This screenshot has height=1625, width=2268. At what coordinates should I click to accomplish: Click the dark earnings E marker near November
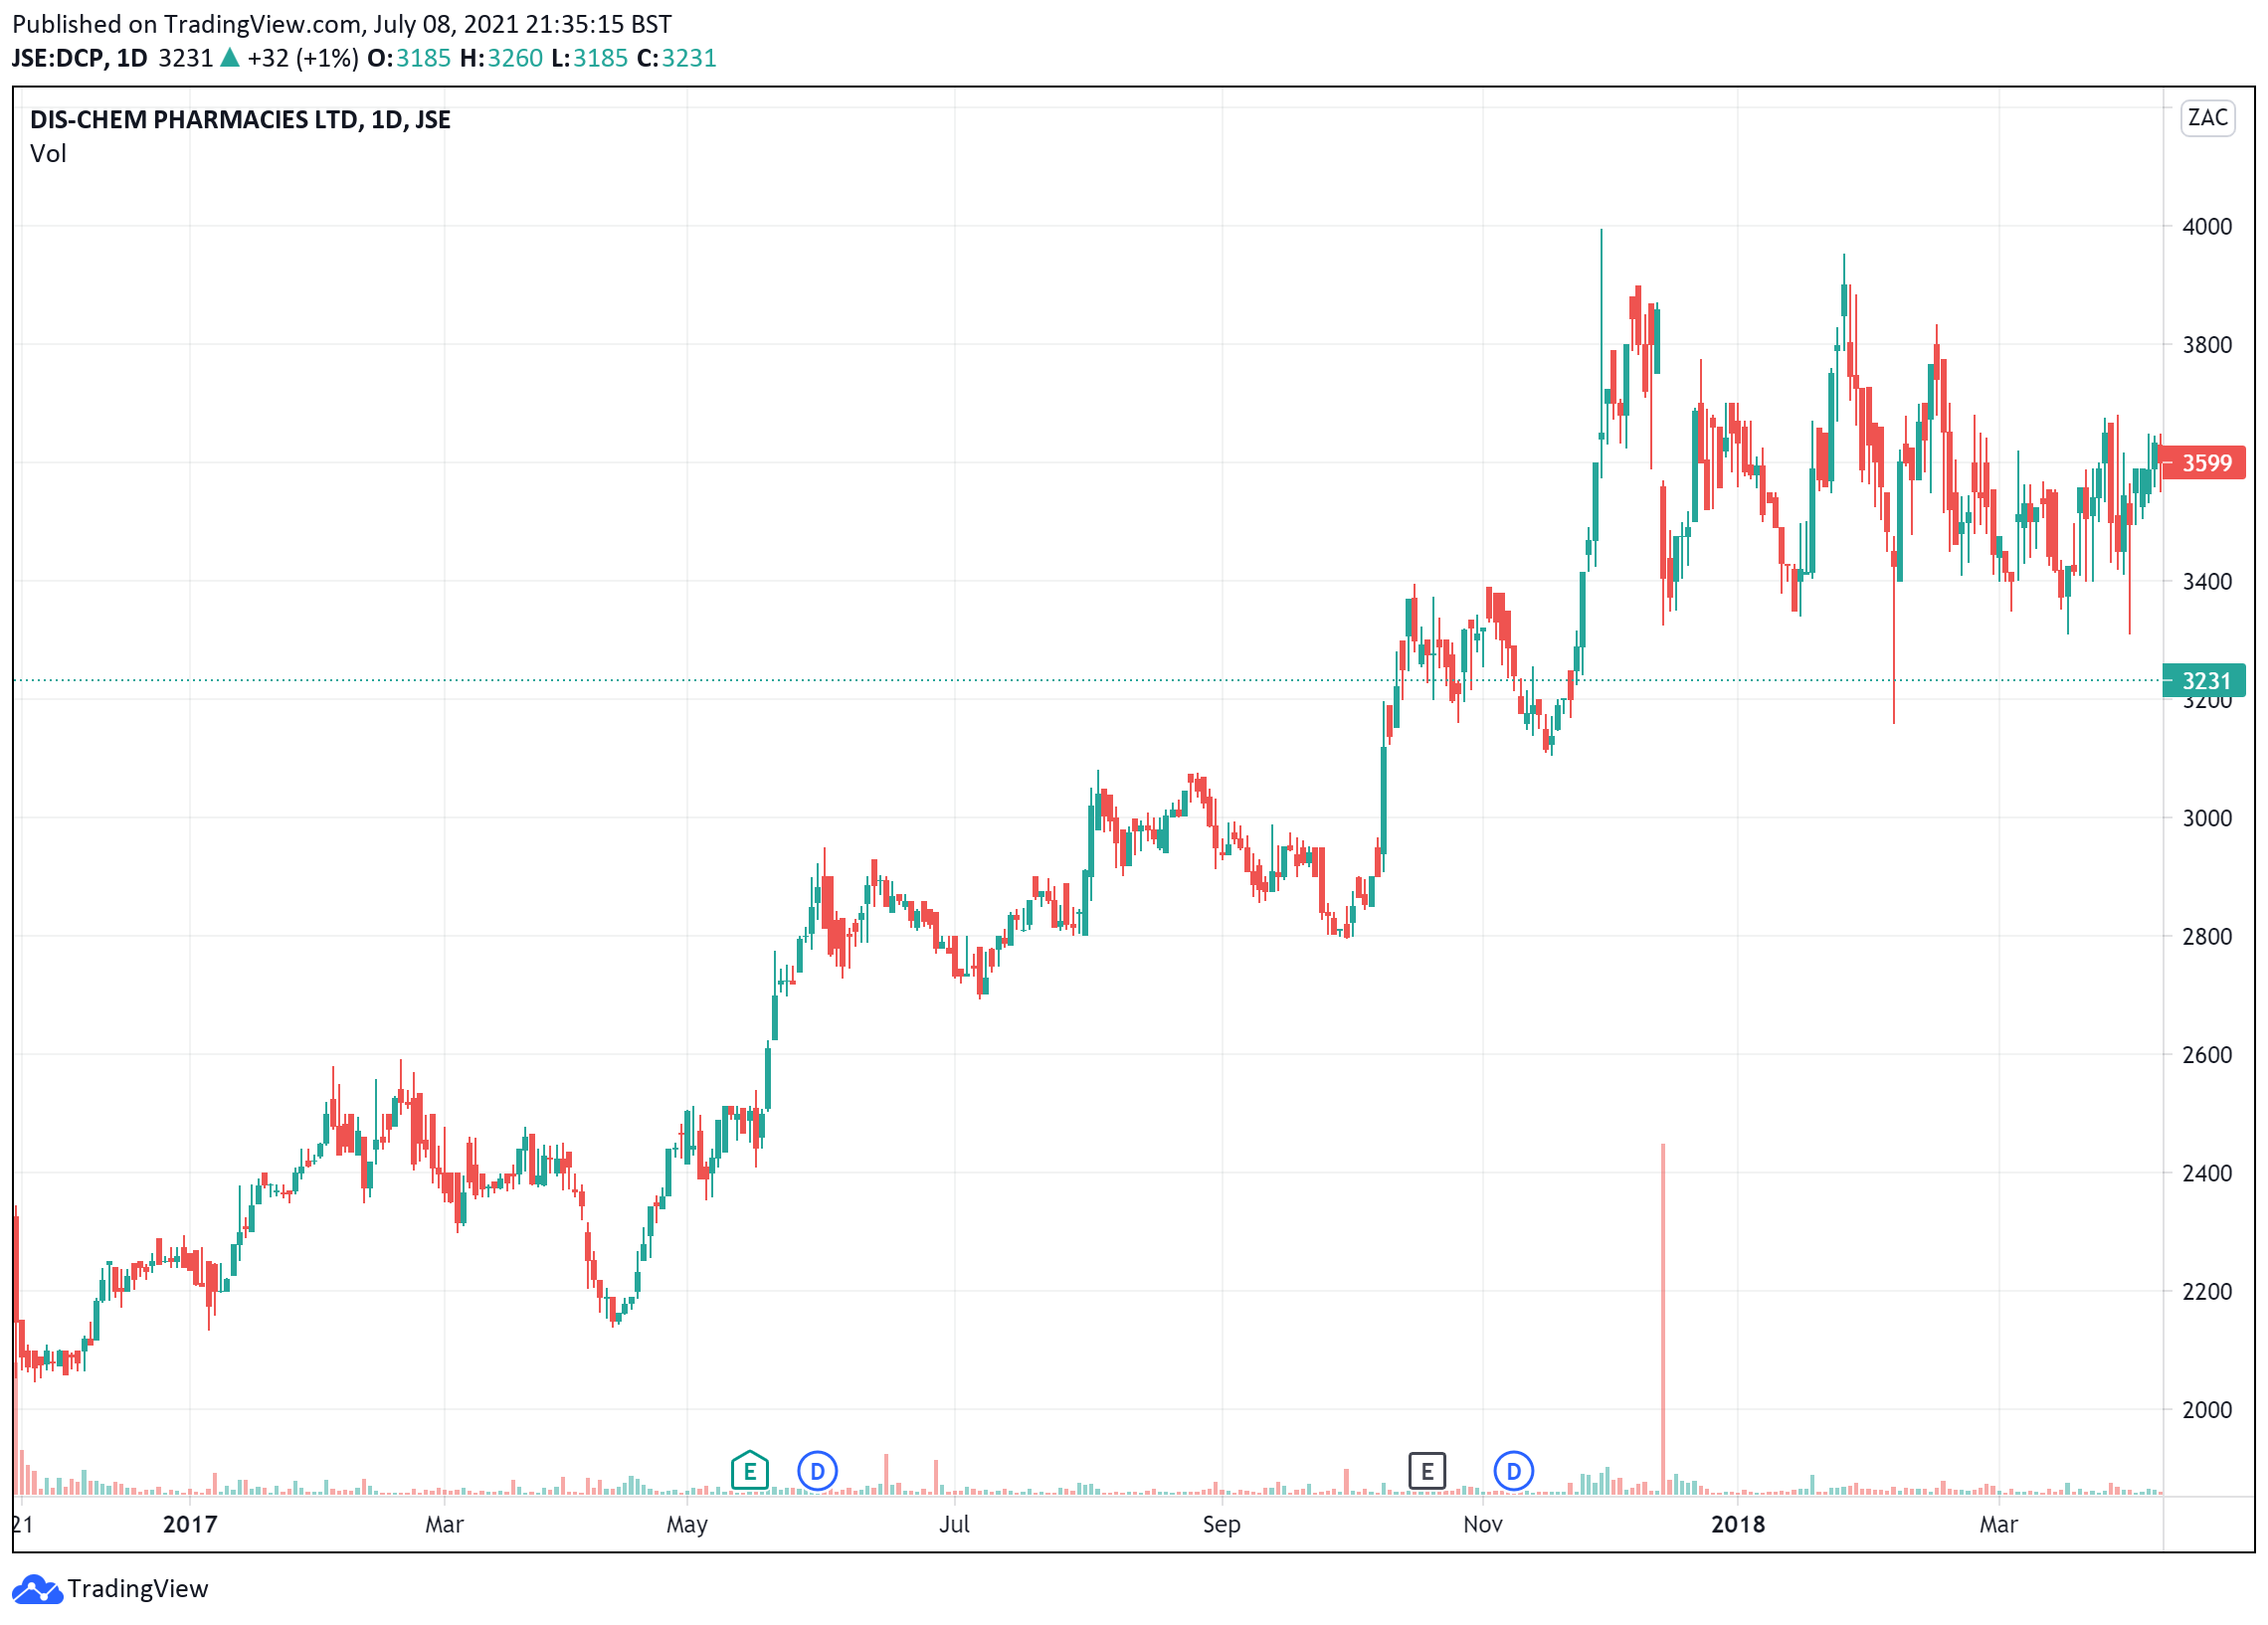[1427, 1471]
